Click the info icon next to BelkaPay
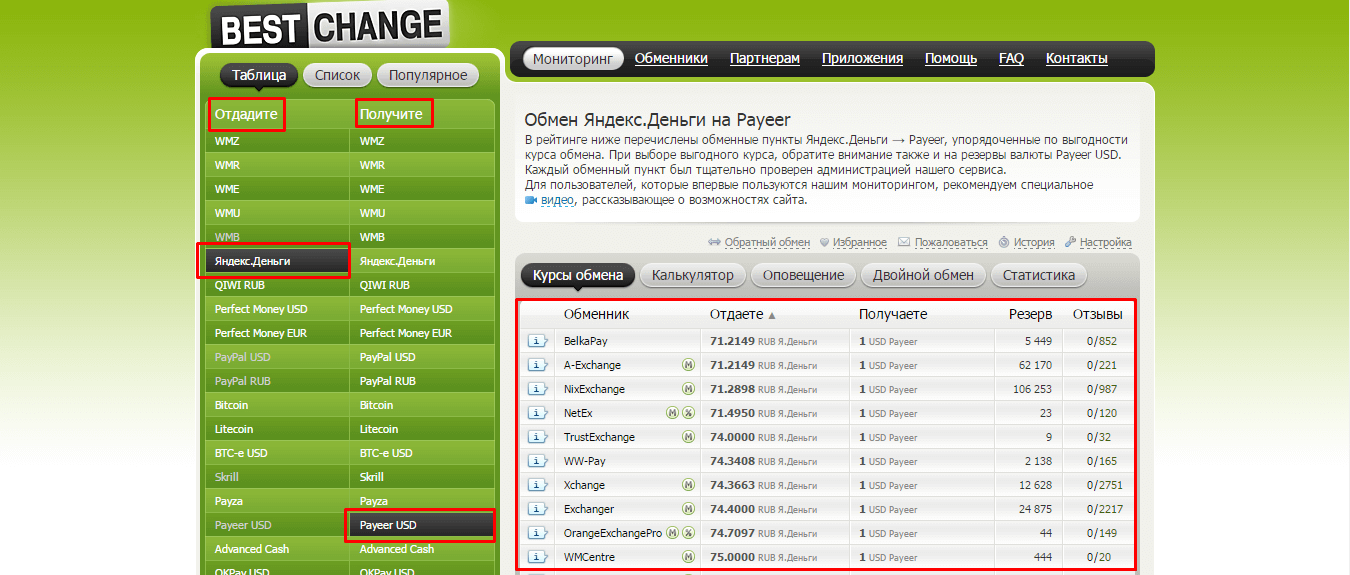The image size is (1350, 575). (x=538, y=341)
